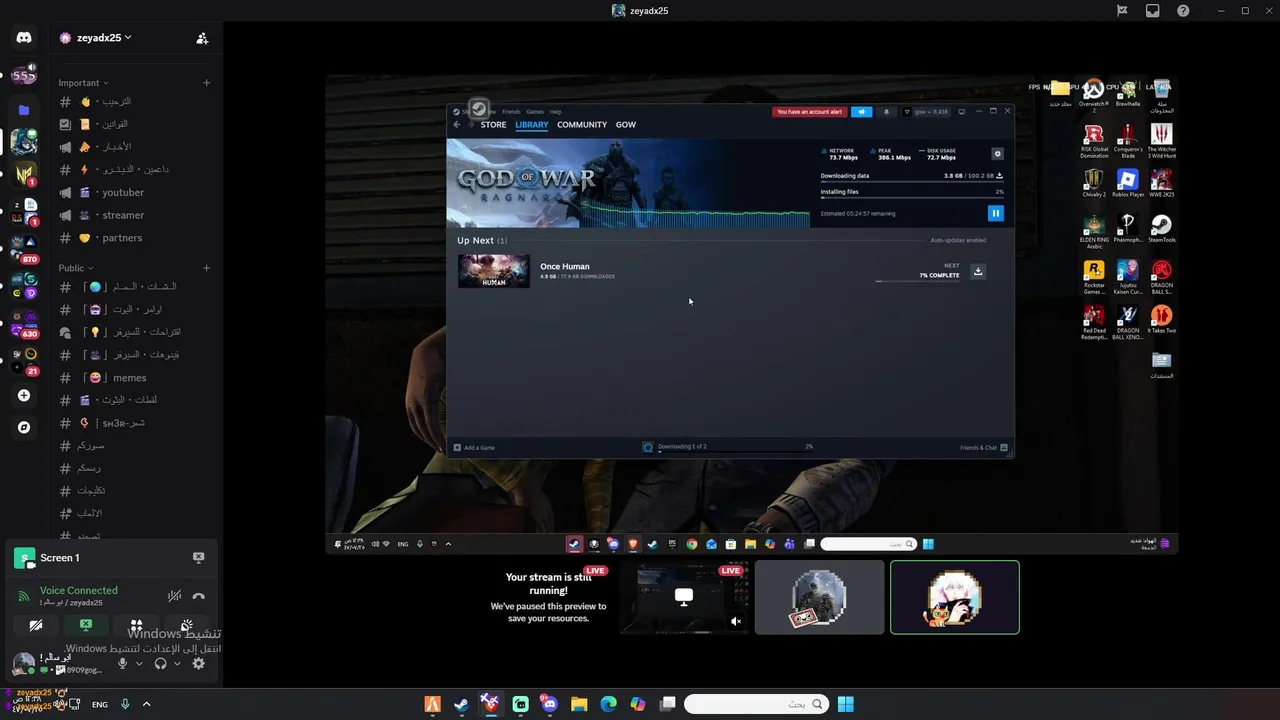Open the GOW tab in streamed Steam

[626, 125]
